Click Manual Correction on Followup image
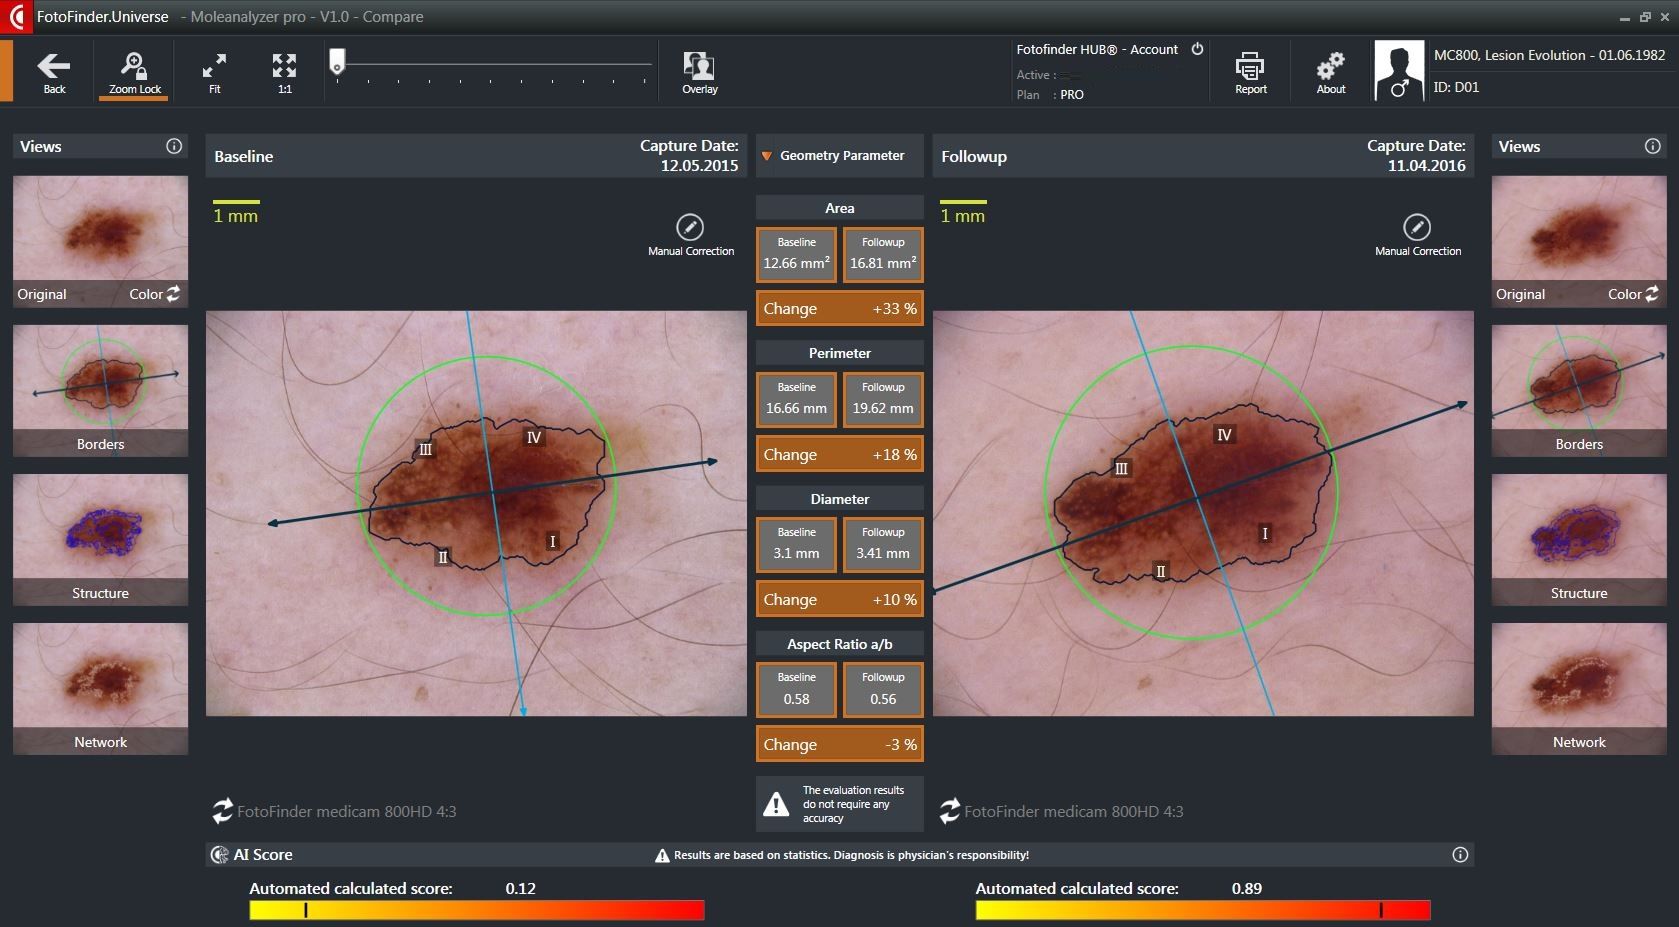The width and height of the screenshot is (1679, 927). pyautogui.click(x=1417, y=228)
